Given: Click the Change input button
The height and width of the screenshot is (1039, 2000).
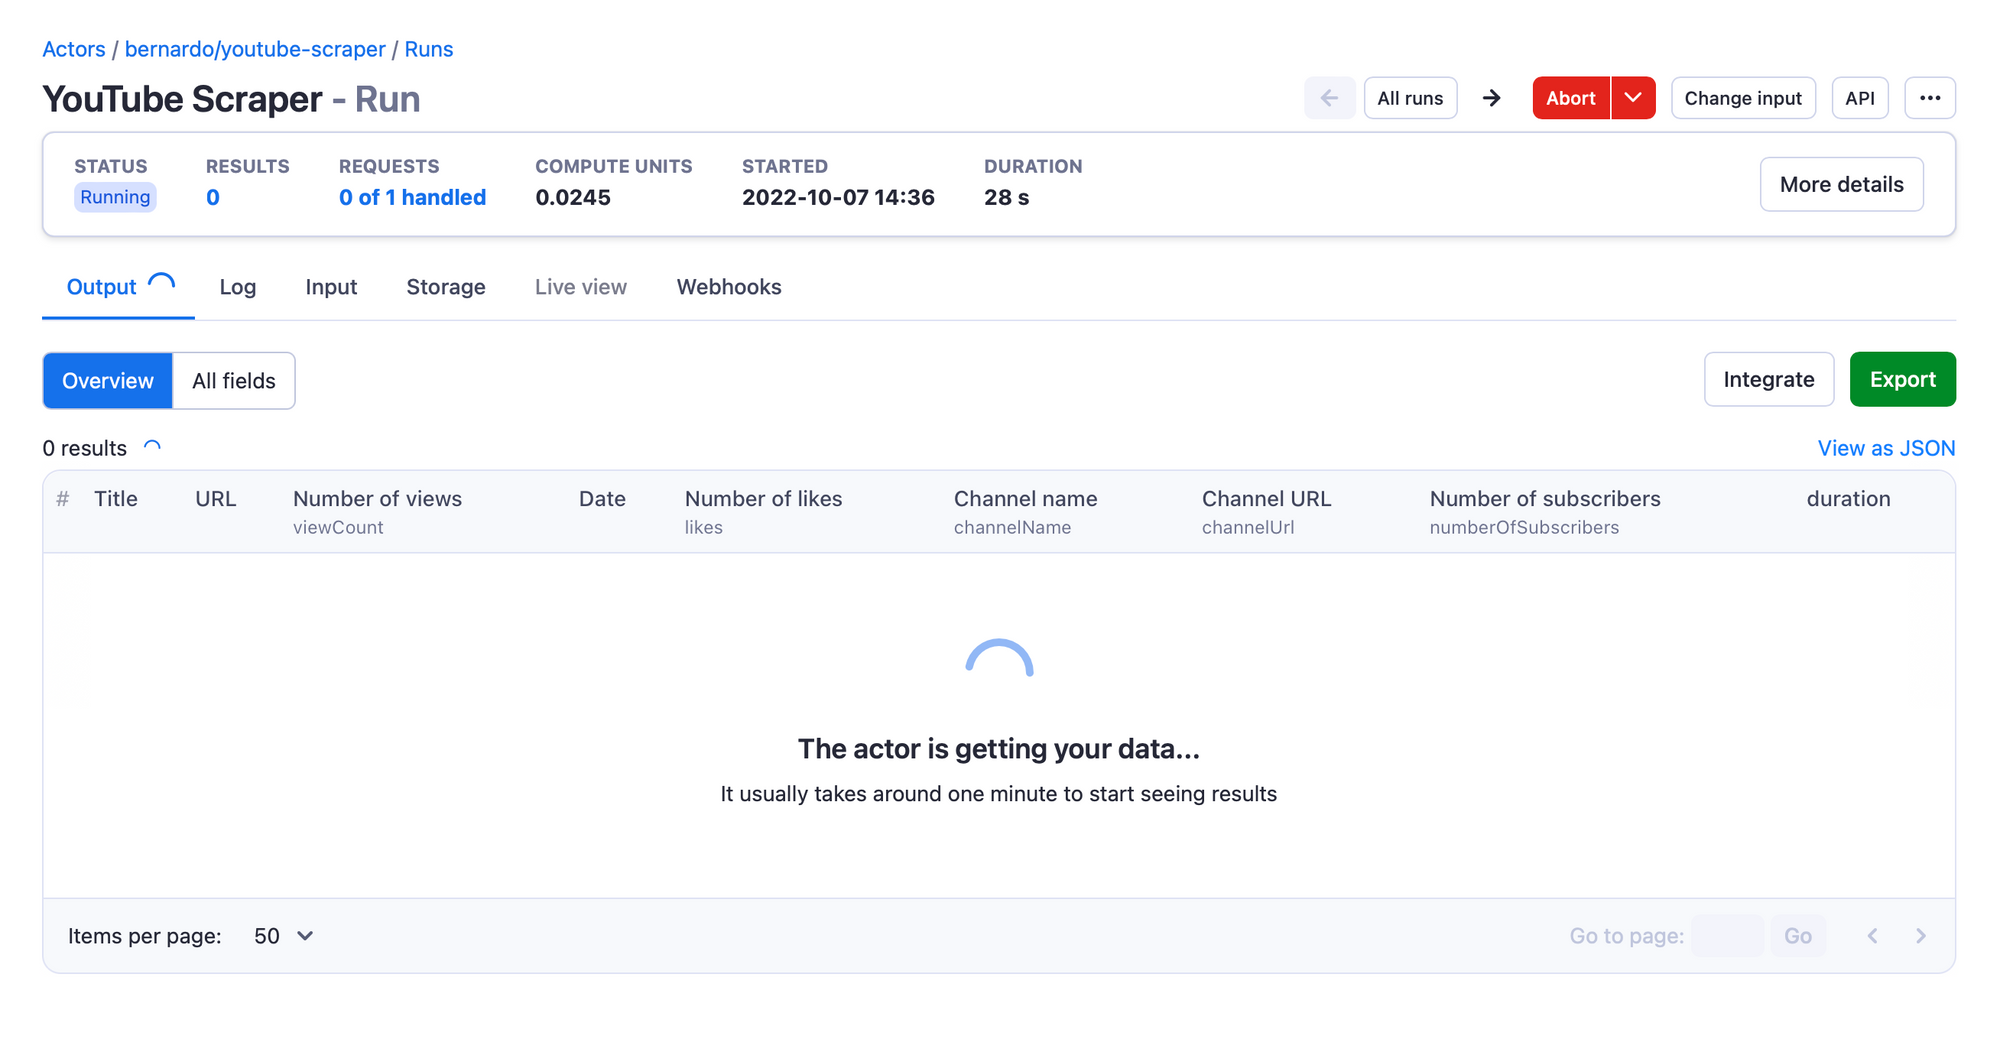Looking at the screenshot, I should 1743,98.
